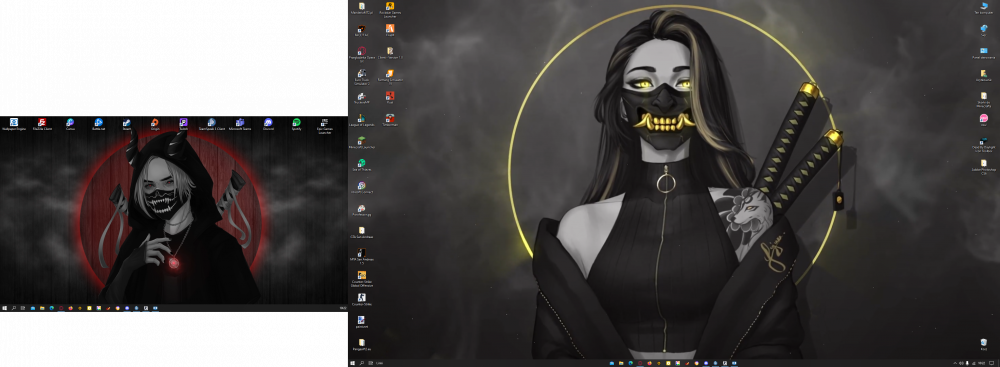Open the Minecraft Launcher shortcut
1000x367 pixels.
(x=362, y=142)
